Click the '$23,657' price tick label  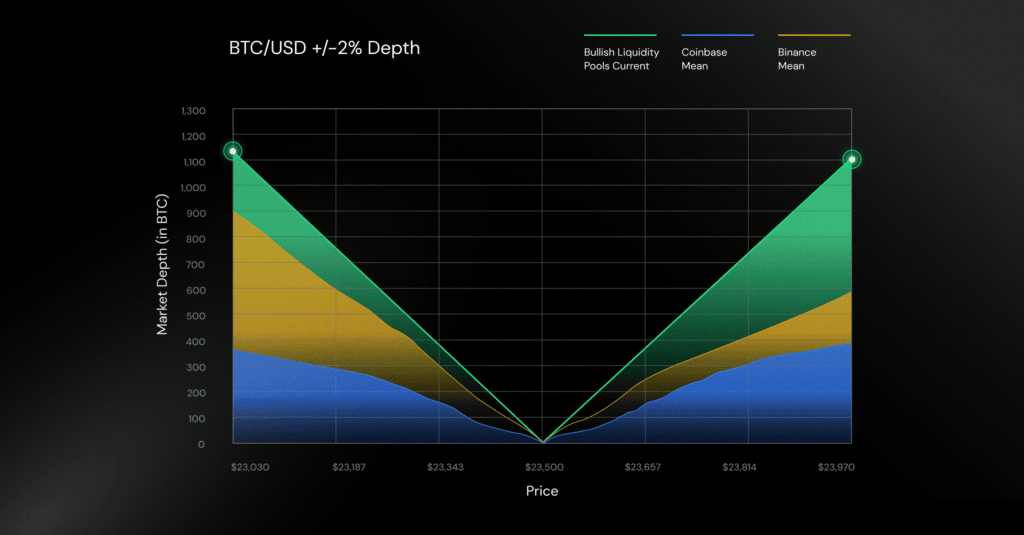[643, 467]
